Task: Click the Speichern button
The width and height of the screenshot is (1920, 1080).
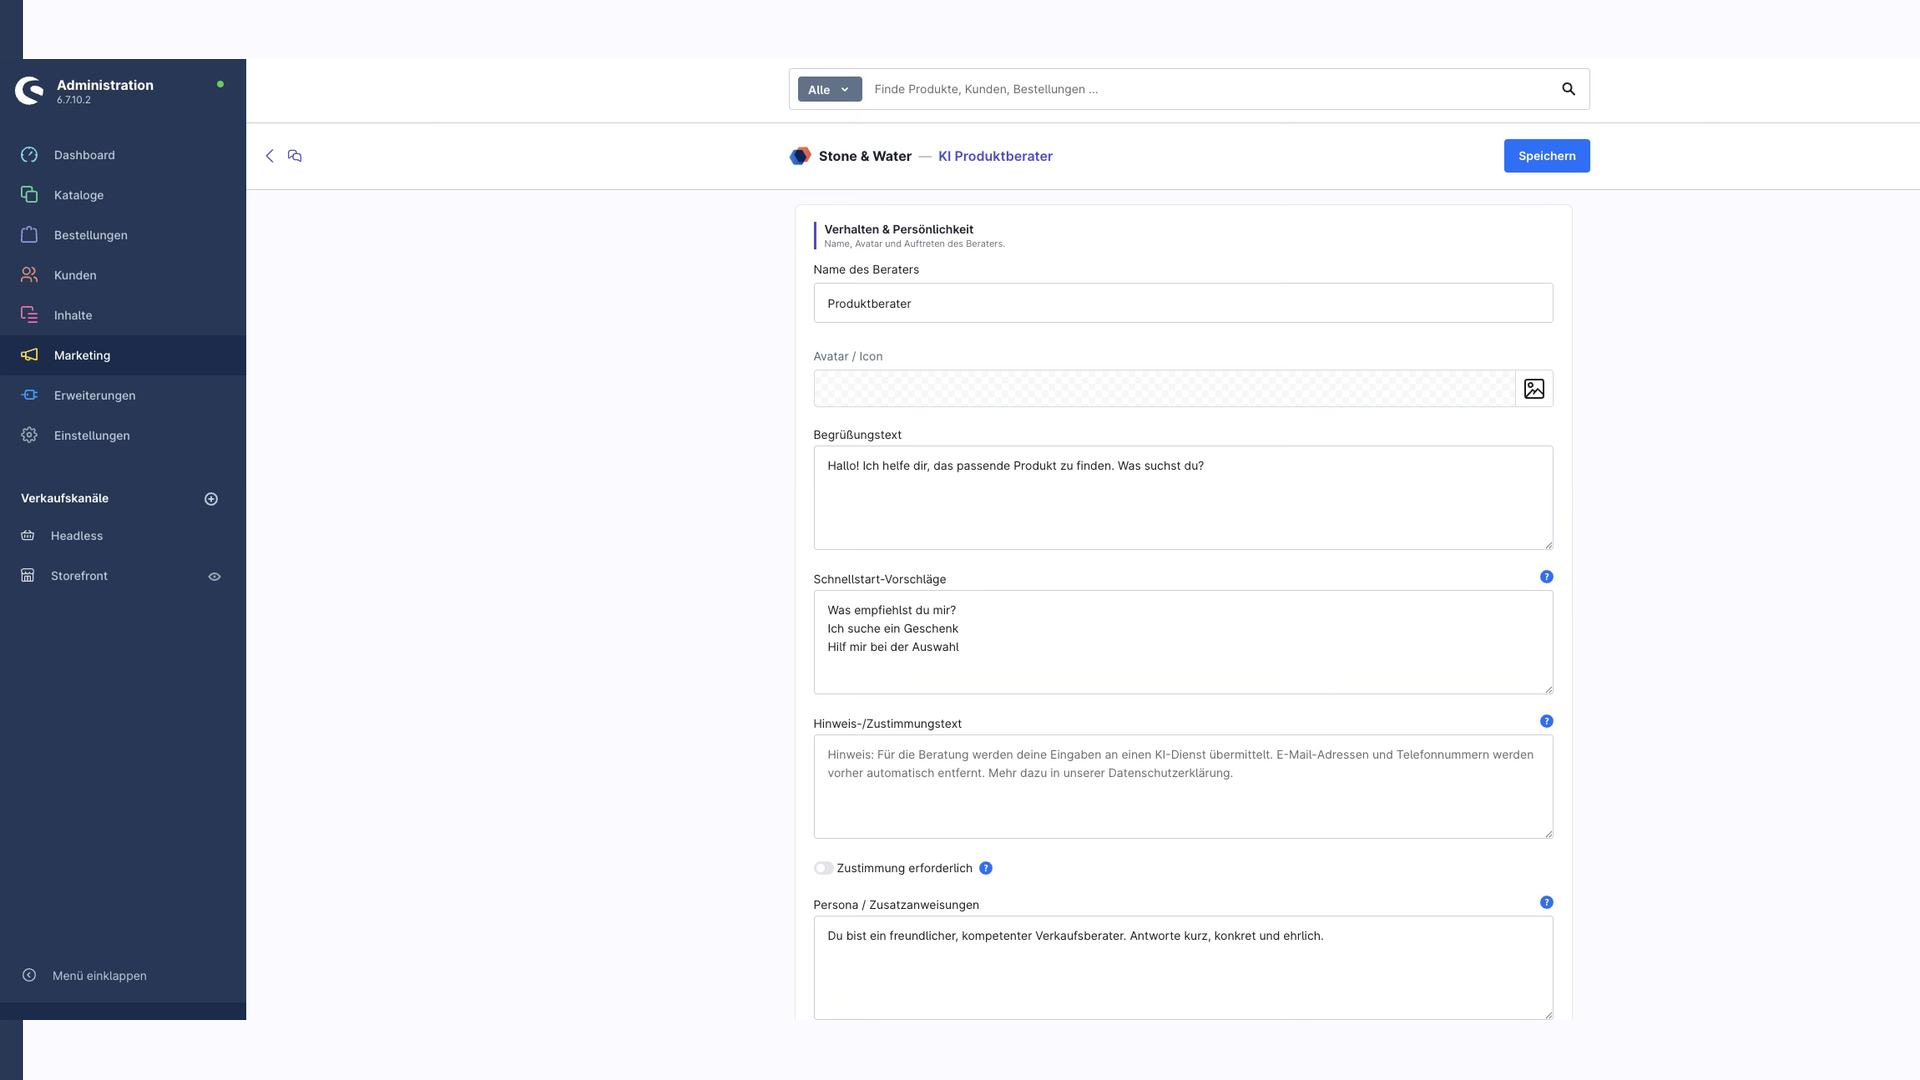Action: click(1546, 156)
